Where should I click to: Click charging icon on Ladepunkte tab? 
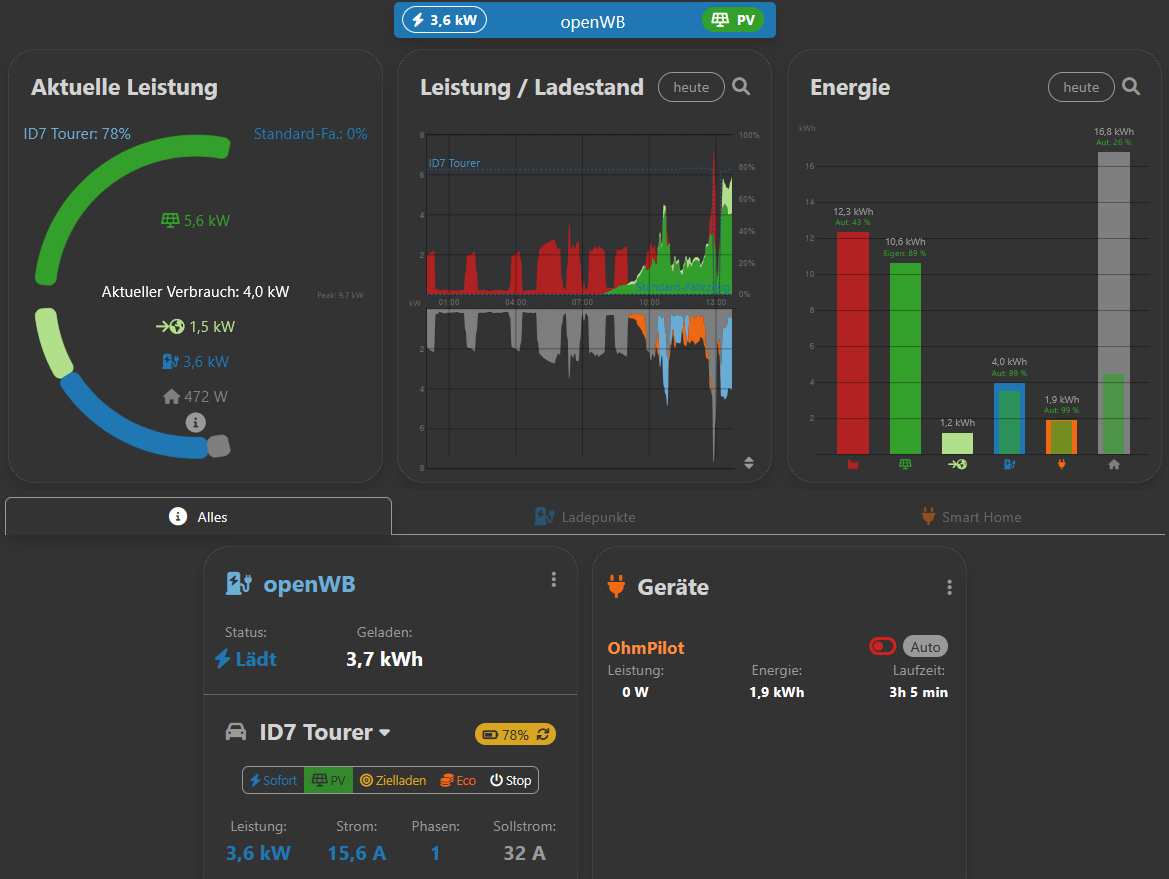point(544,516)
